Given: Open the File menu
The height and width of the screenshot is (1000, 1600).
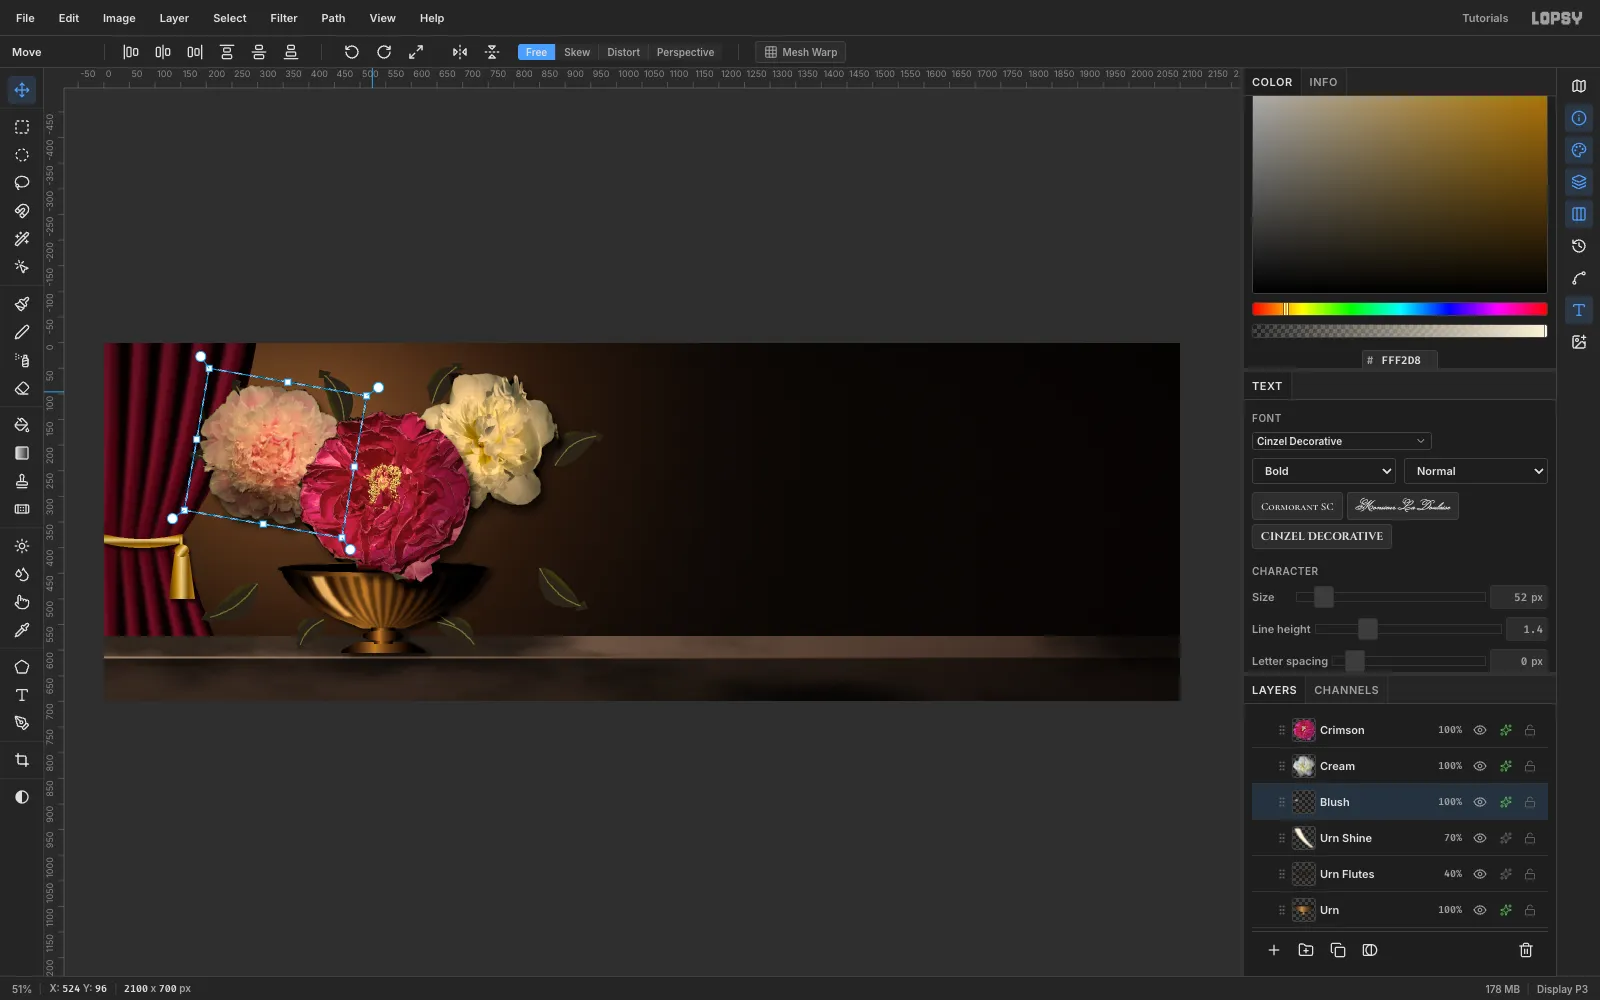Looking at the screenshot, I should click(x=25, y=18).
